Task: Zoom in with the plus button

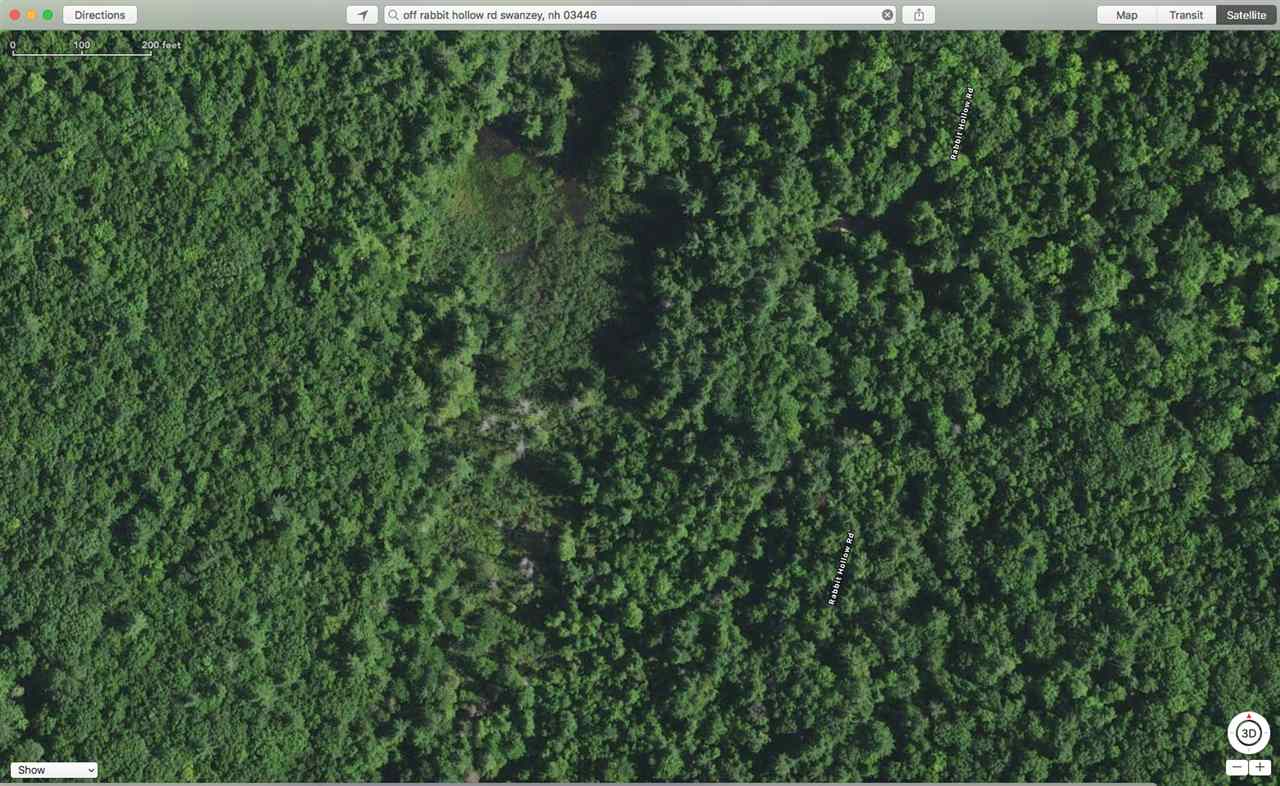Action: [x=1260, y=768]
